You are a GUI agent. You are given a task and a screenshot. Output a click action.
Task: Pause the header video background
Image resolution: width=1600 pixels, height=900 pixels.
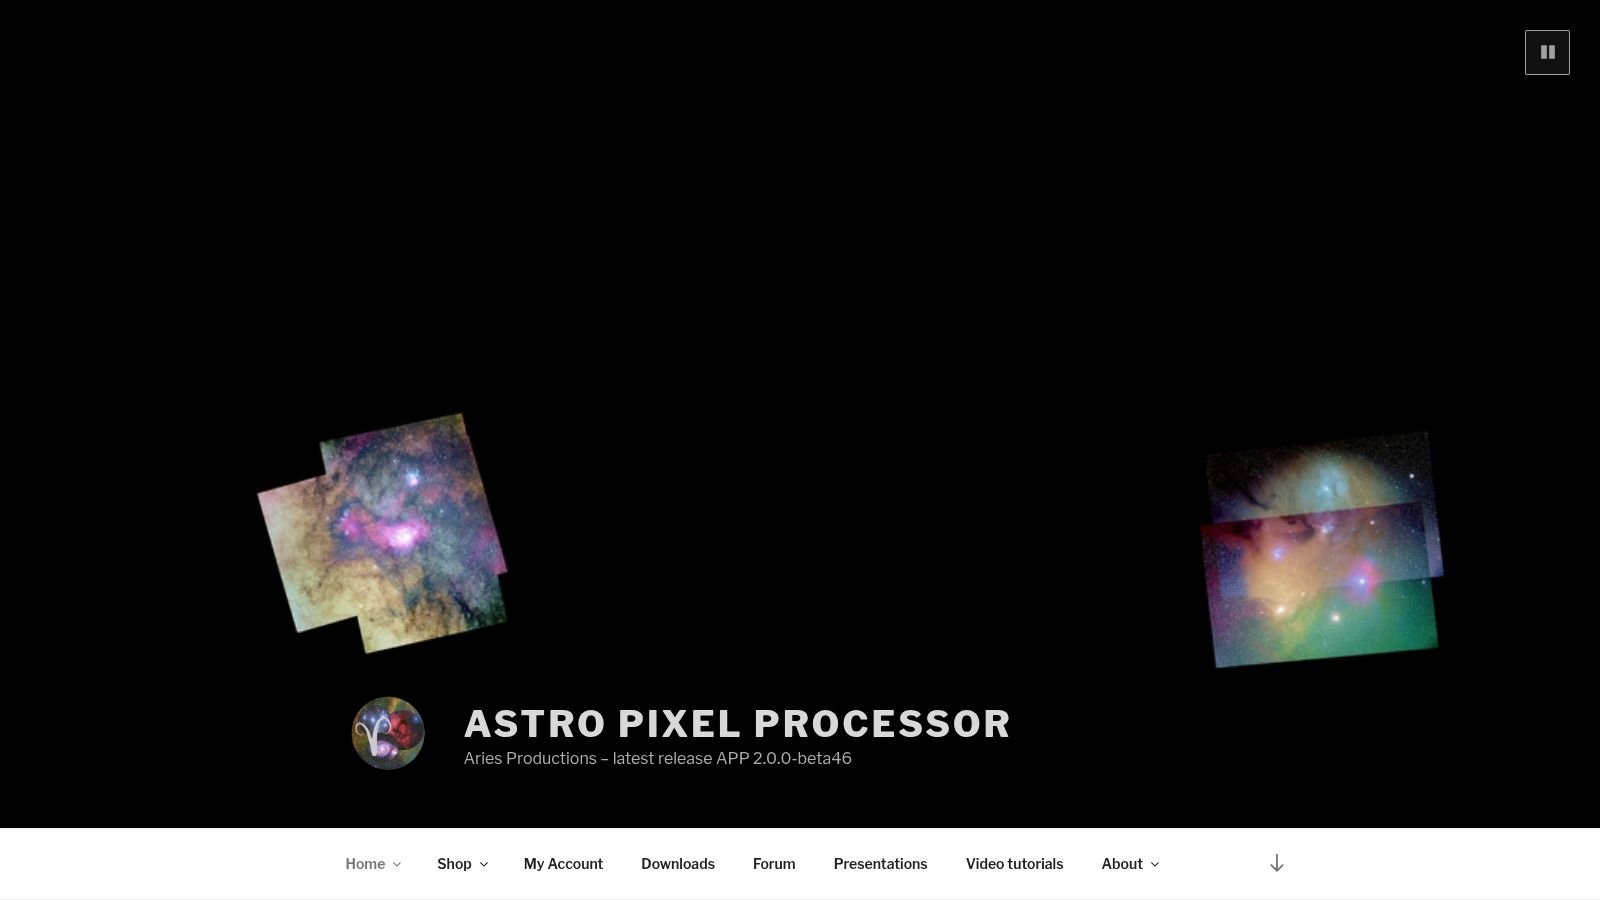[1547, 52]
